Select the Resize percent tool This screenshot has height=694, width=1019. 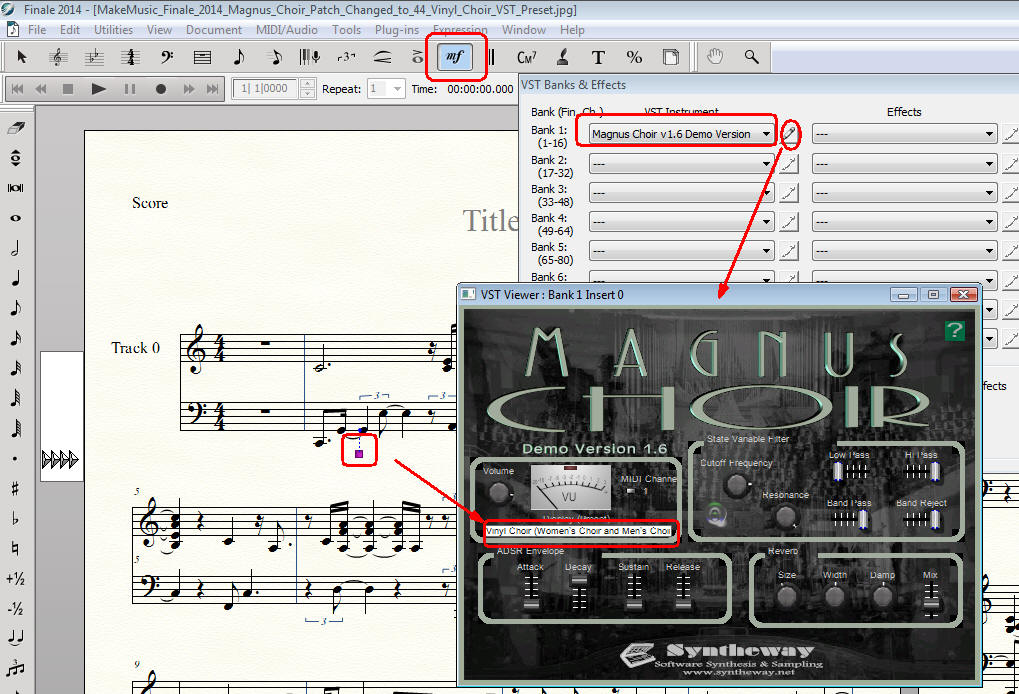pos(634,57)
